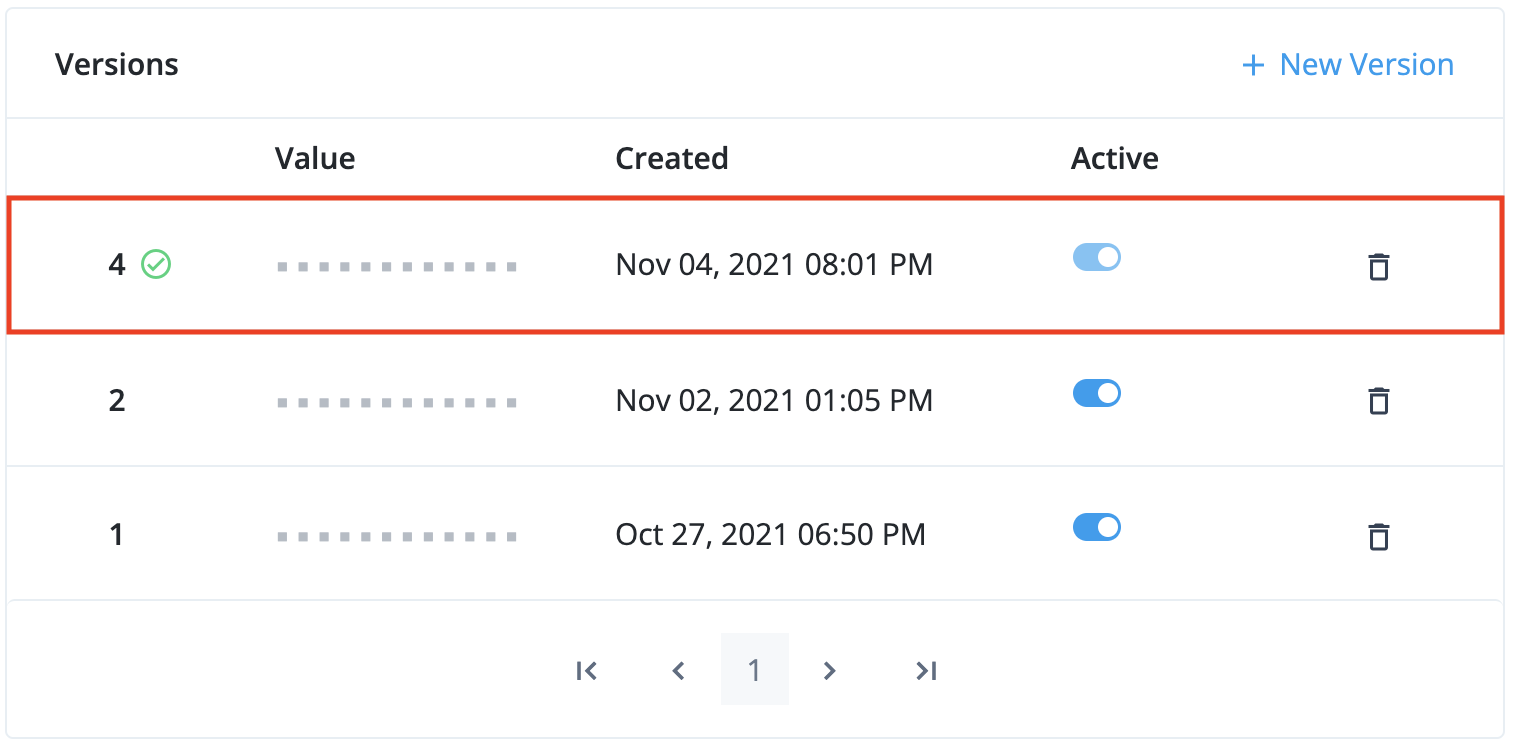
Task: Delete version 1 via trash icon
Action: point(1379,536)
